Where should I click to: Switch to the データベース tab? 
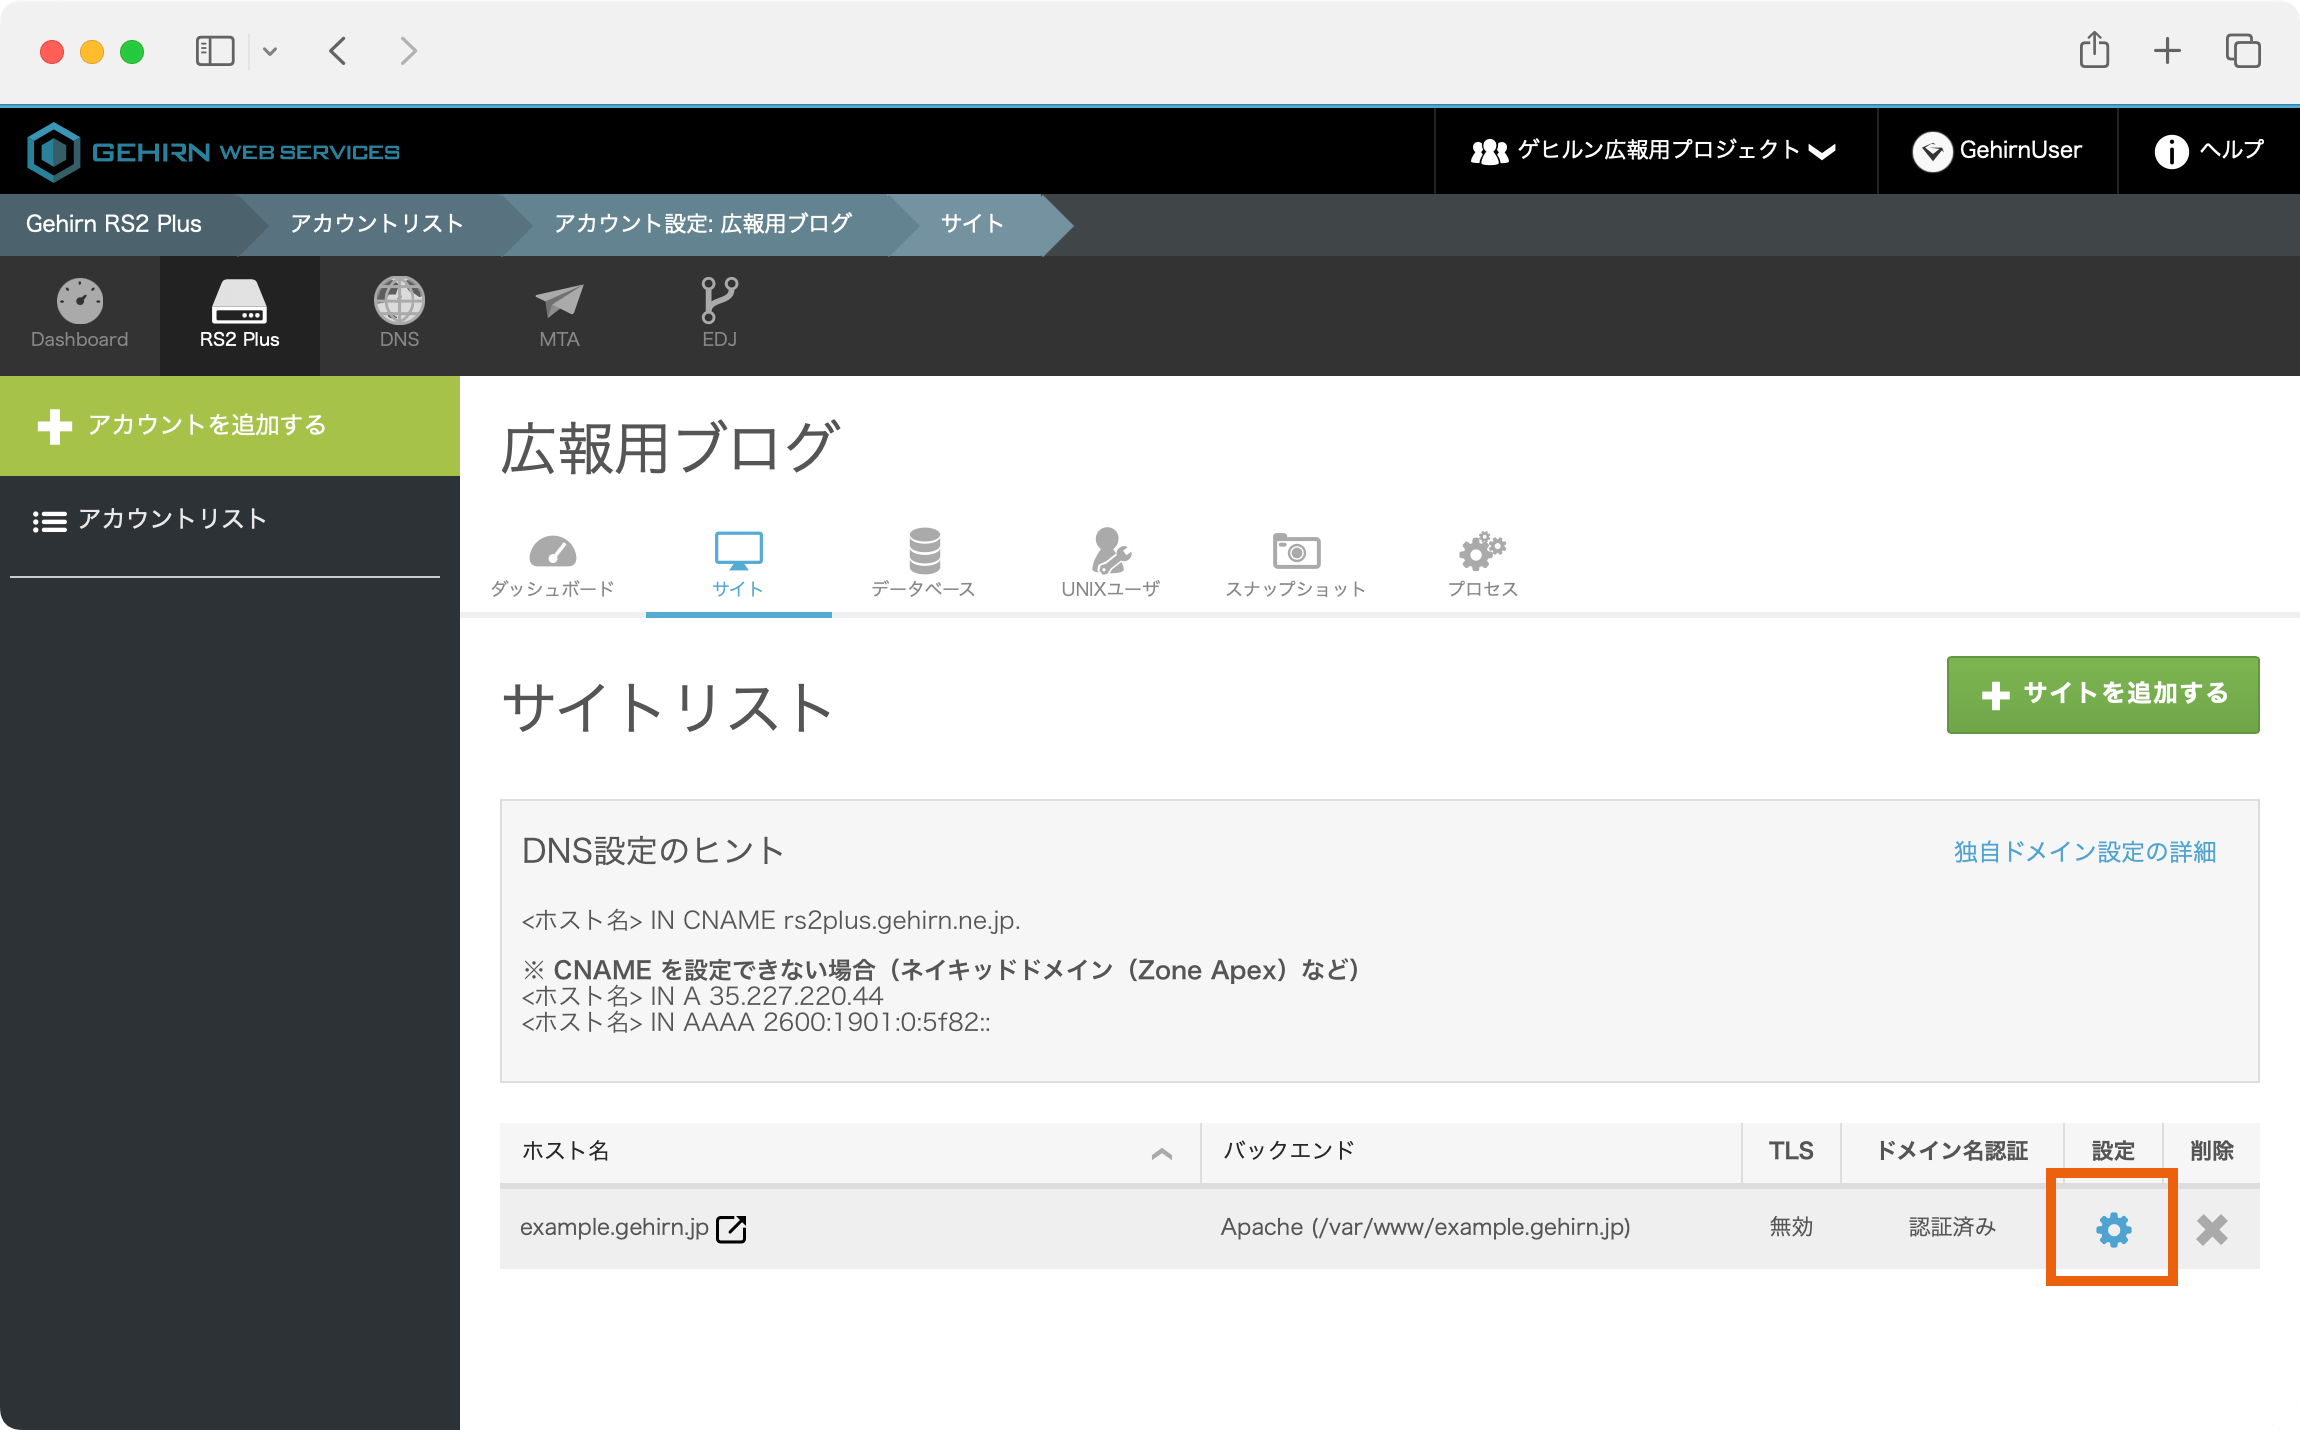pyautogui.click(x=922, y=563)
